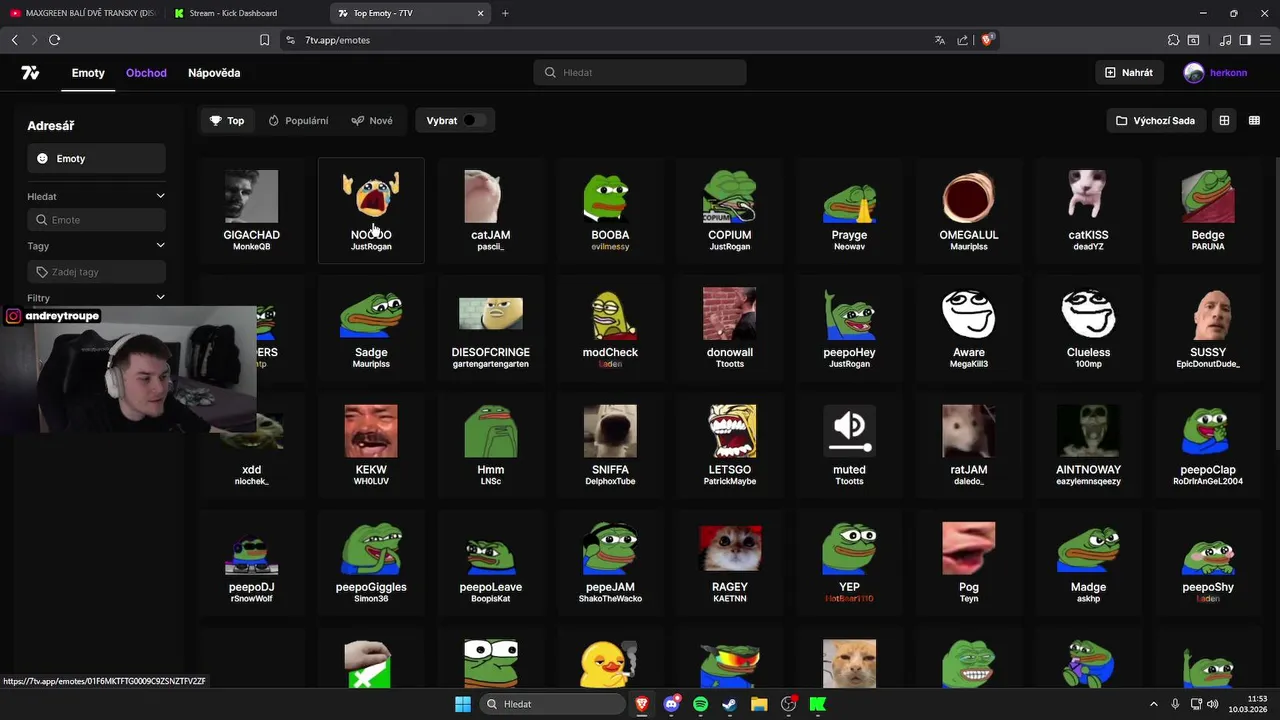The image size is (1280, 720).
Task: Open the modCheck emote
Action: click(610, 329)
